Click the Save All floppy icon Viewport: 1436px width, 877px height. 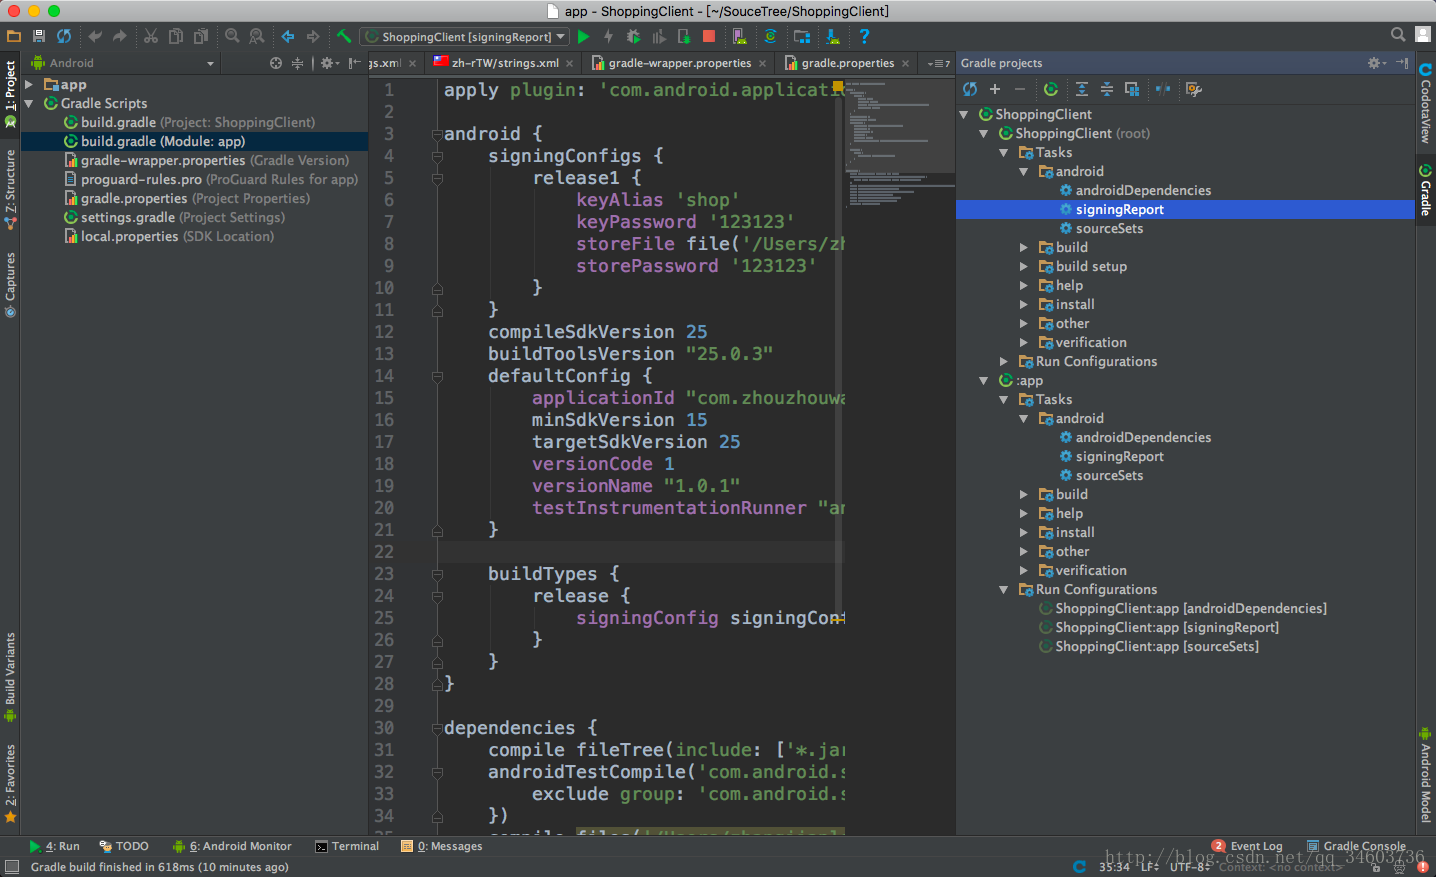39,36
